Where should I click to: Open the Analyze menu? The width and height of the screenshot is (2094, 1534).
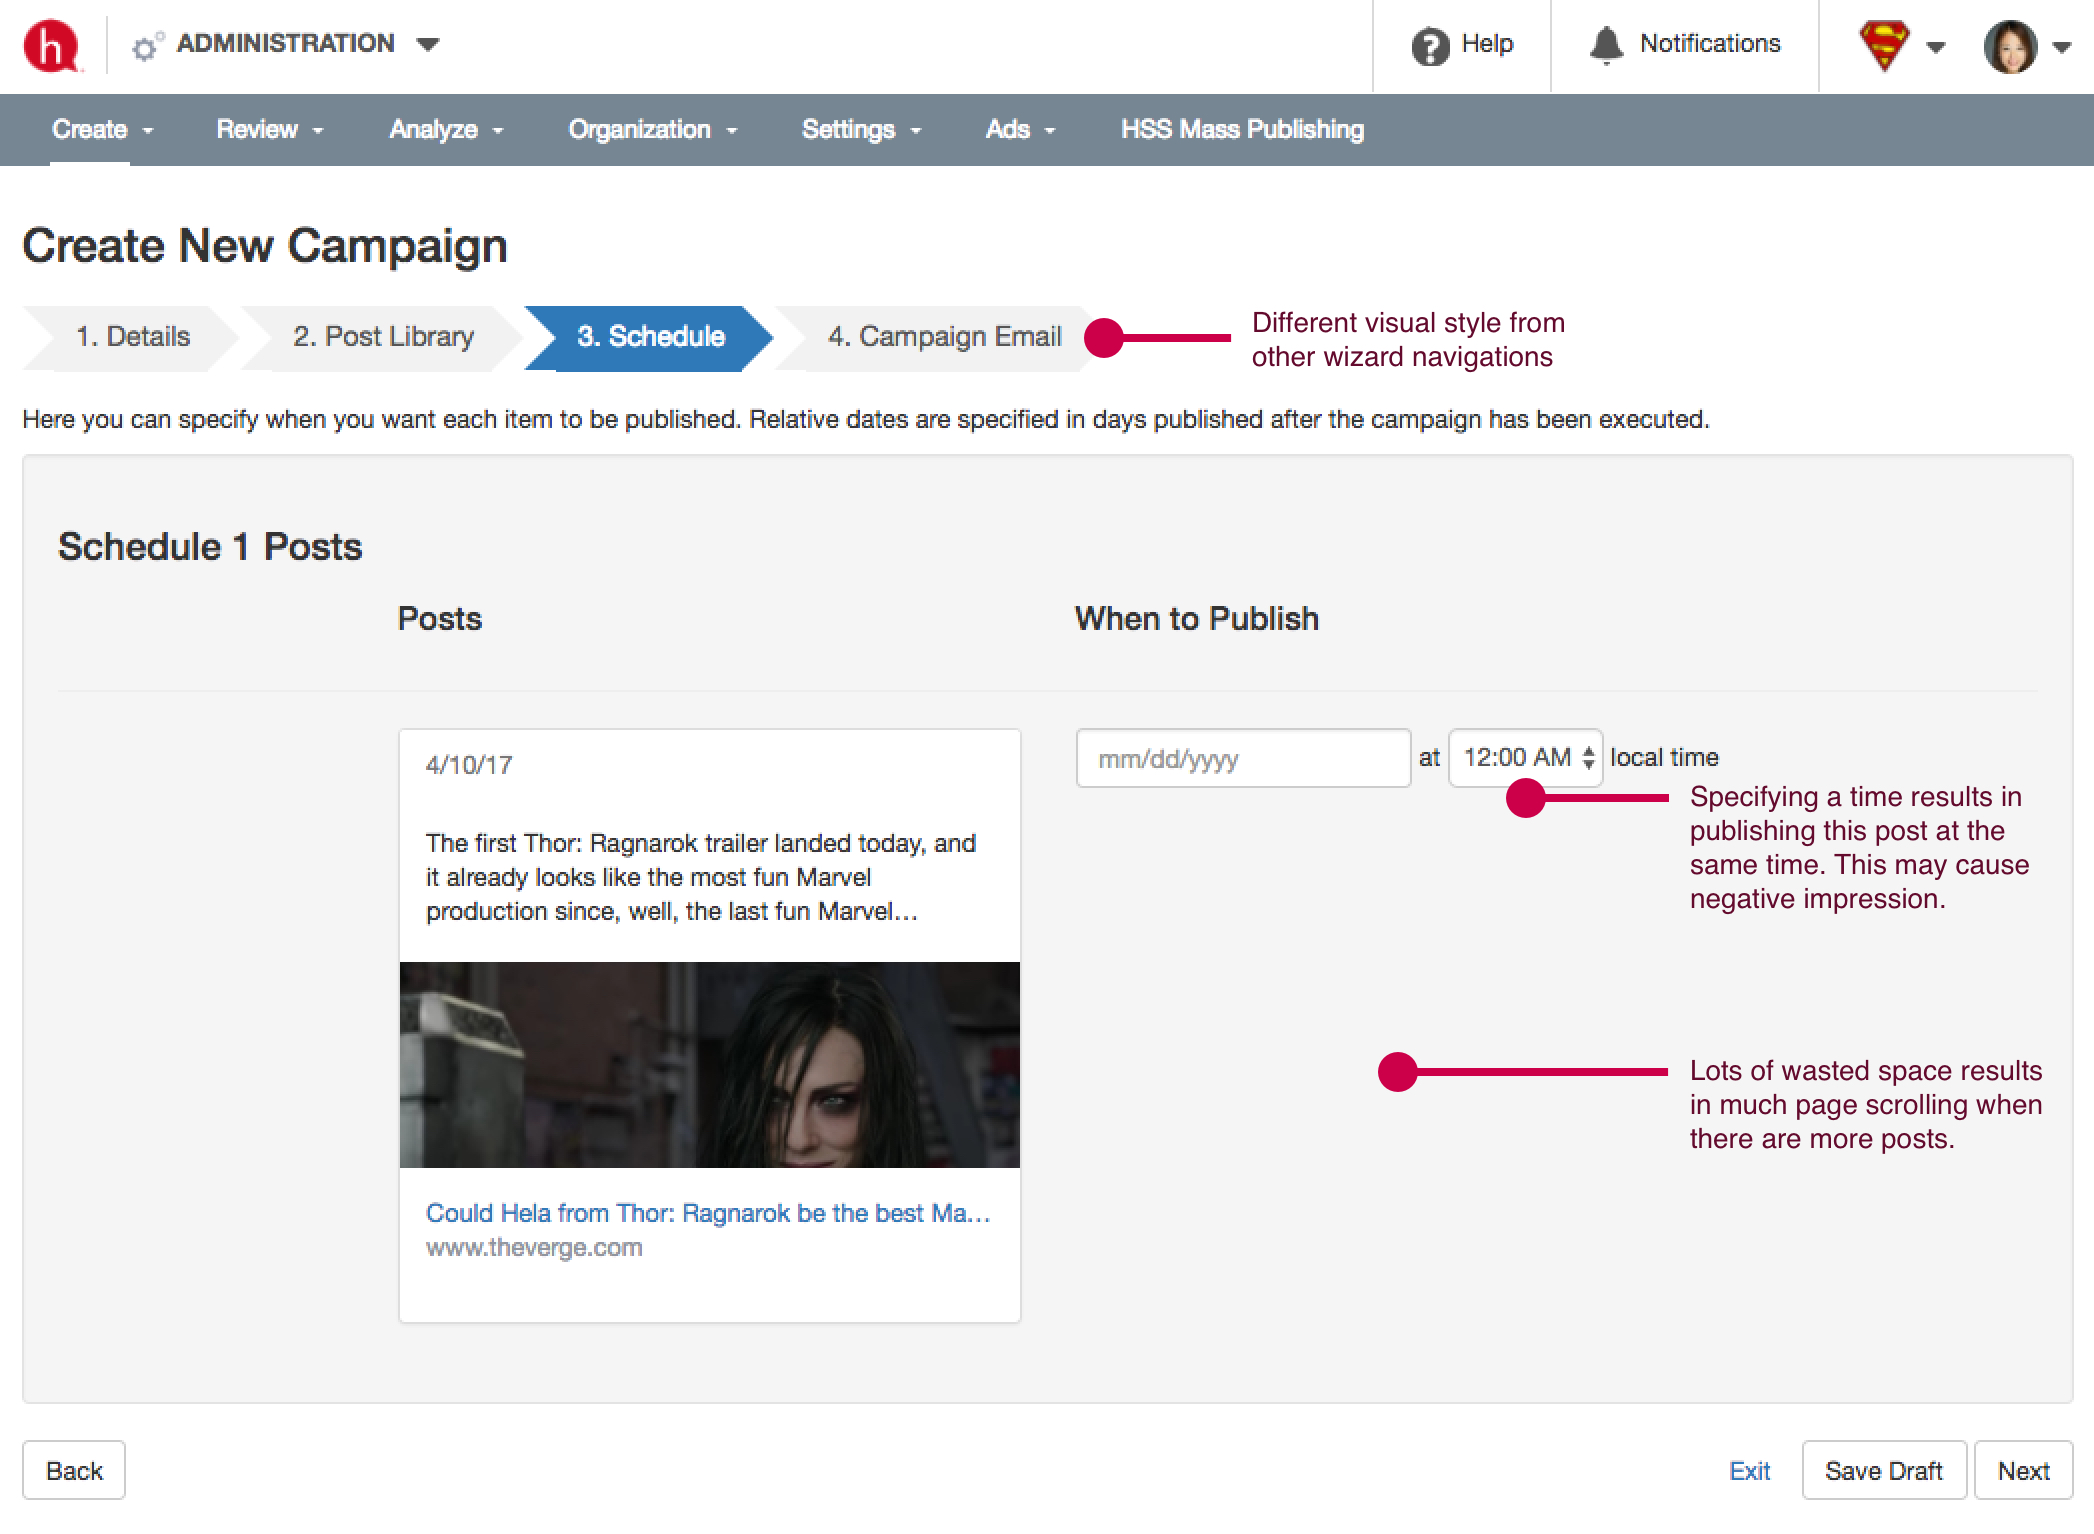pos(446,130)
